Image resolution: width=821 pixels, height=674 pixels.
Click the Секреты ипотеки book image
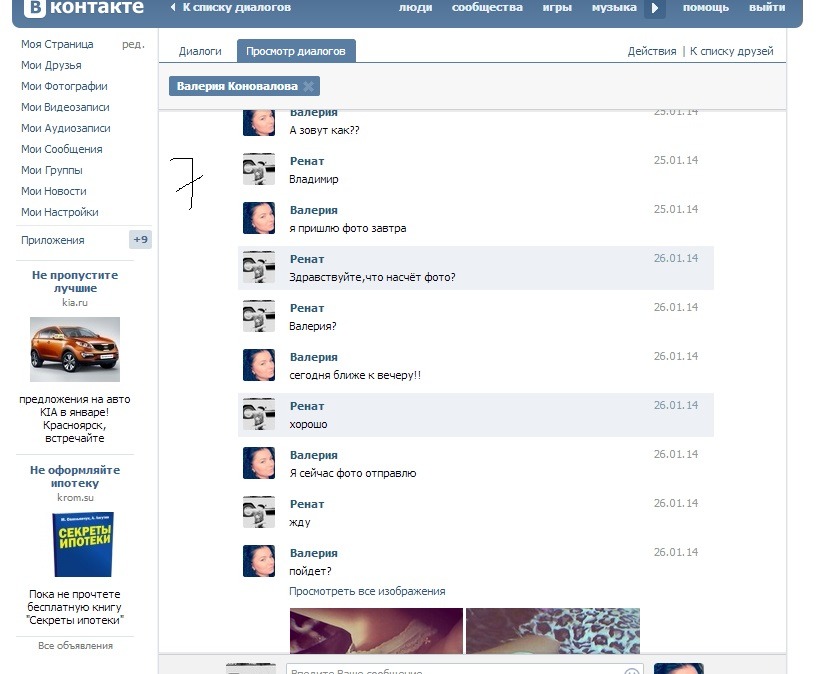(83, 544)
